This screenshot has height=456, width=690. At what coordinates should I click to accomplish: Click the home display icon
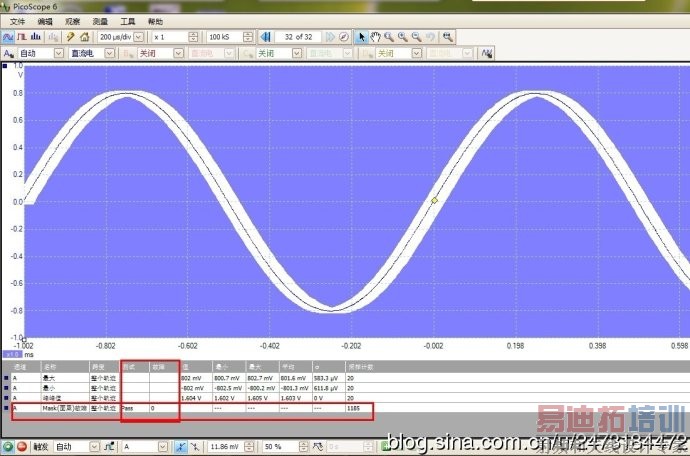(84, 37)
